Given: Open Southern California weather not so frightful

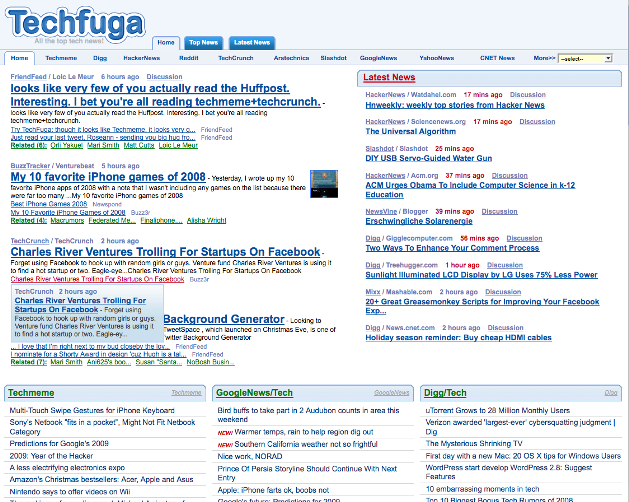Looking at the screenshot, I should point(306,444).
